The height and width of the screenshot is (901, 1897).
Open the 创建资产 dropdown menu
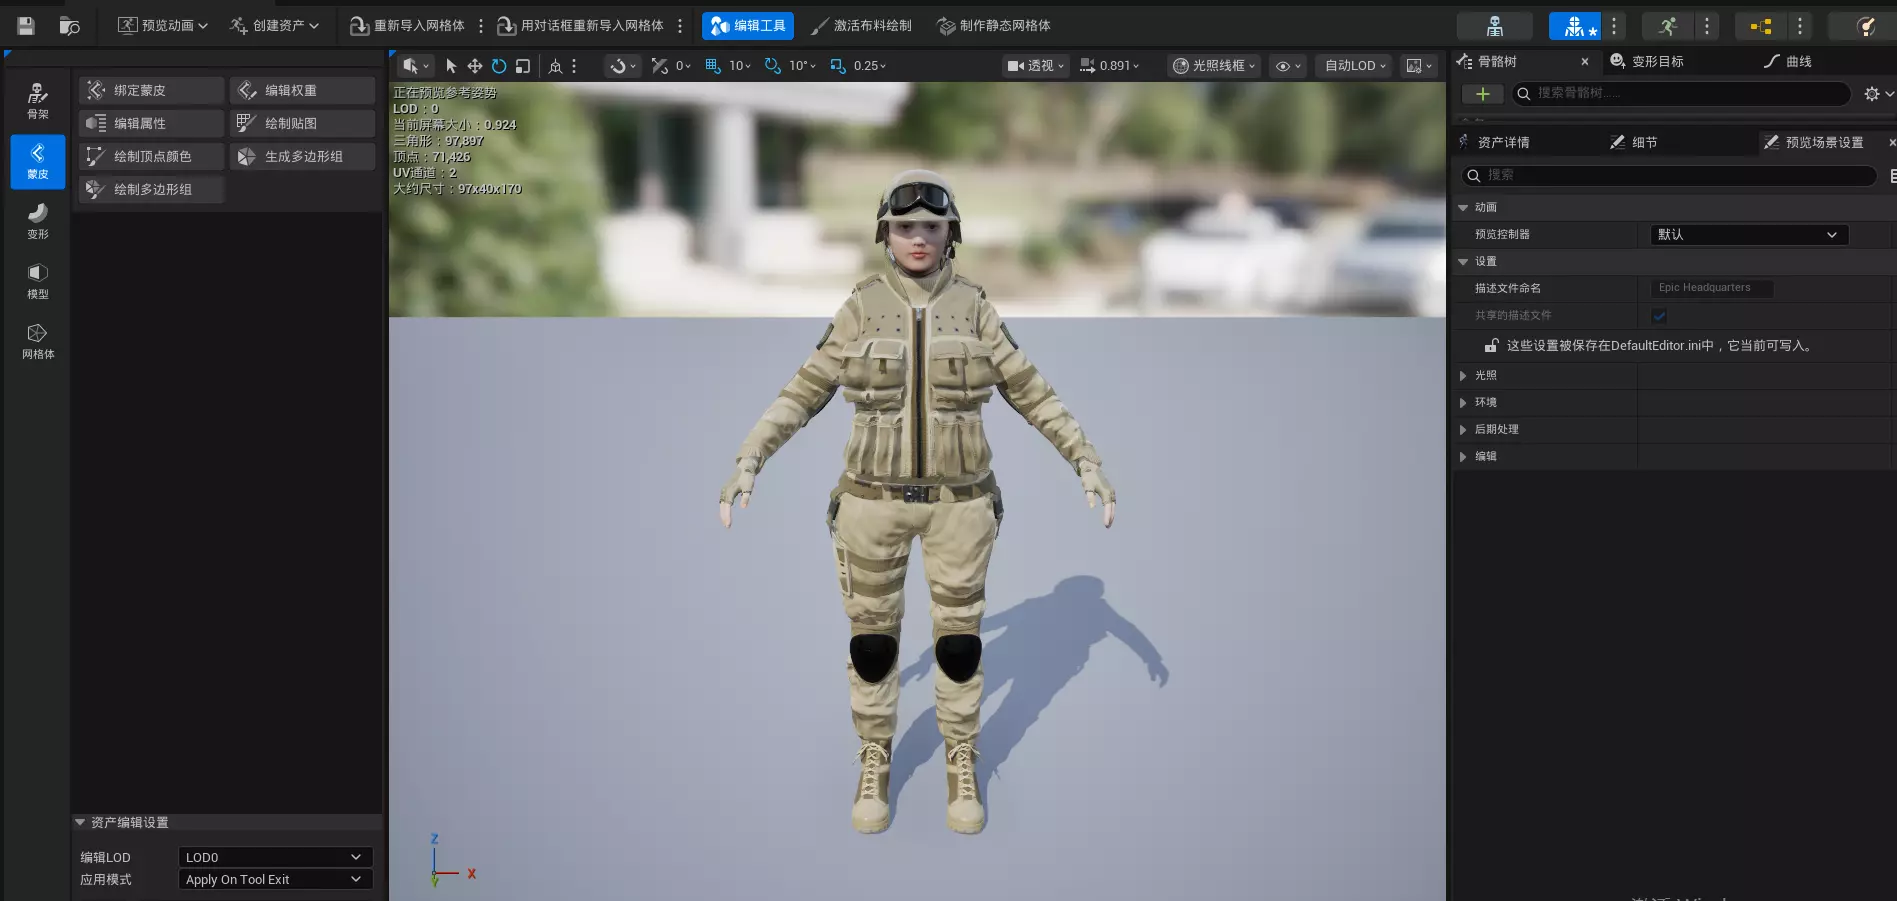(x=274, y=26)
